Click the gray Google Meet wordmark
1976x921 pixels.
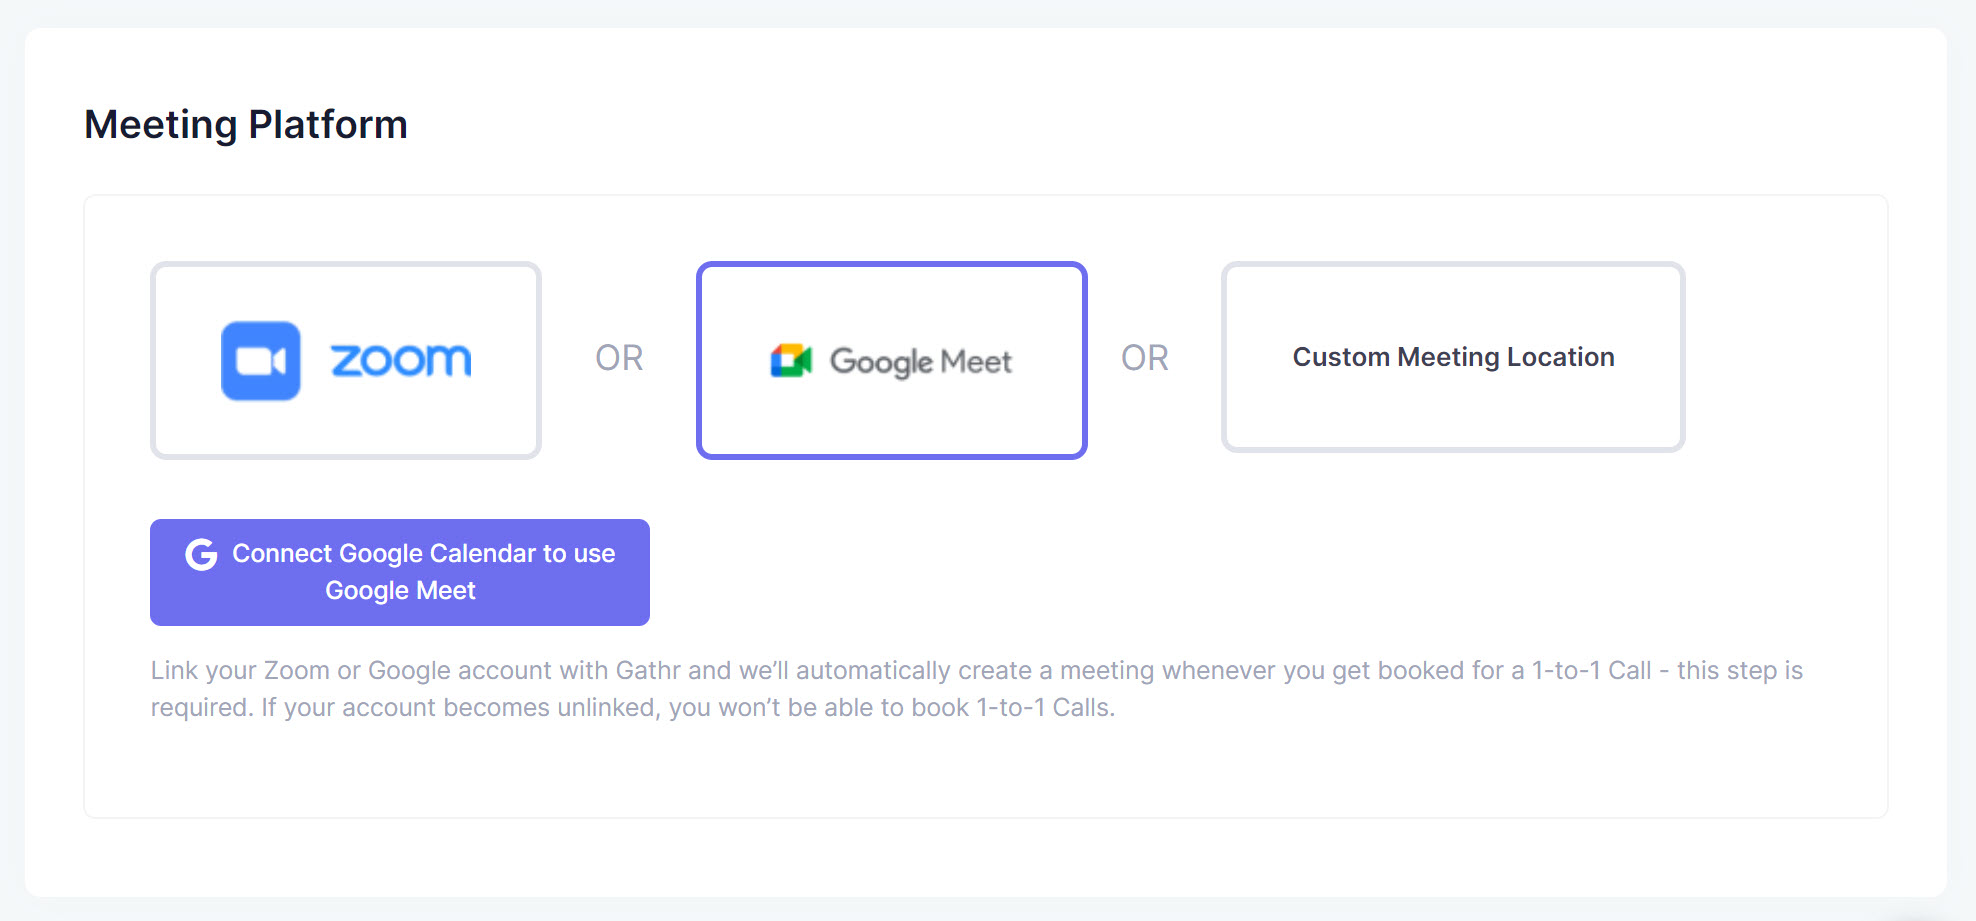921,361
